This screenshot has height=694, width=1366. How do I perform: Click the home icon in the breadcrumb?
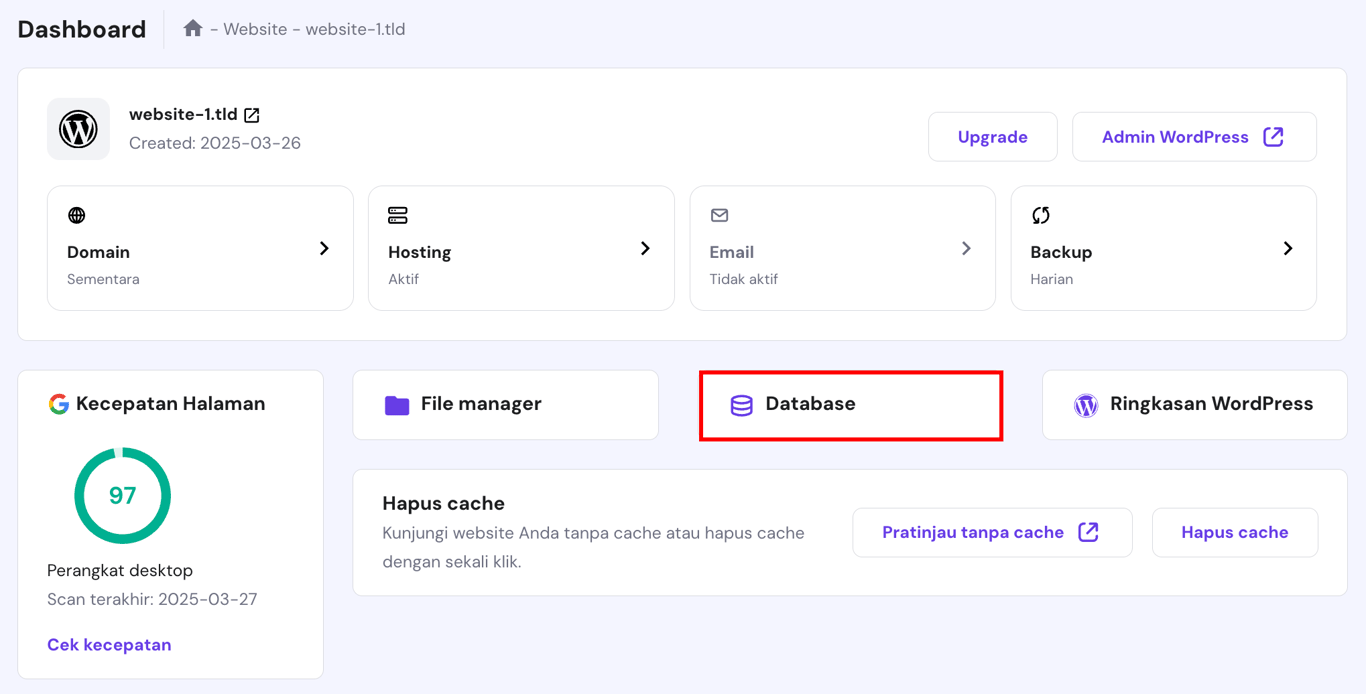pyautogui.click(x=193, y=28)
